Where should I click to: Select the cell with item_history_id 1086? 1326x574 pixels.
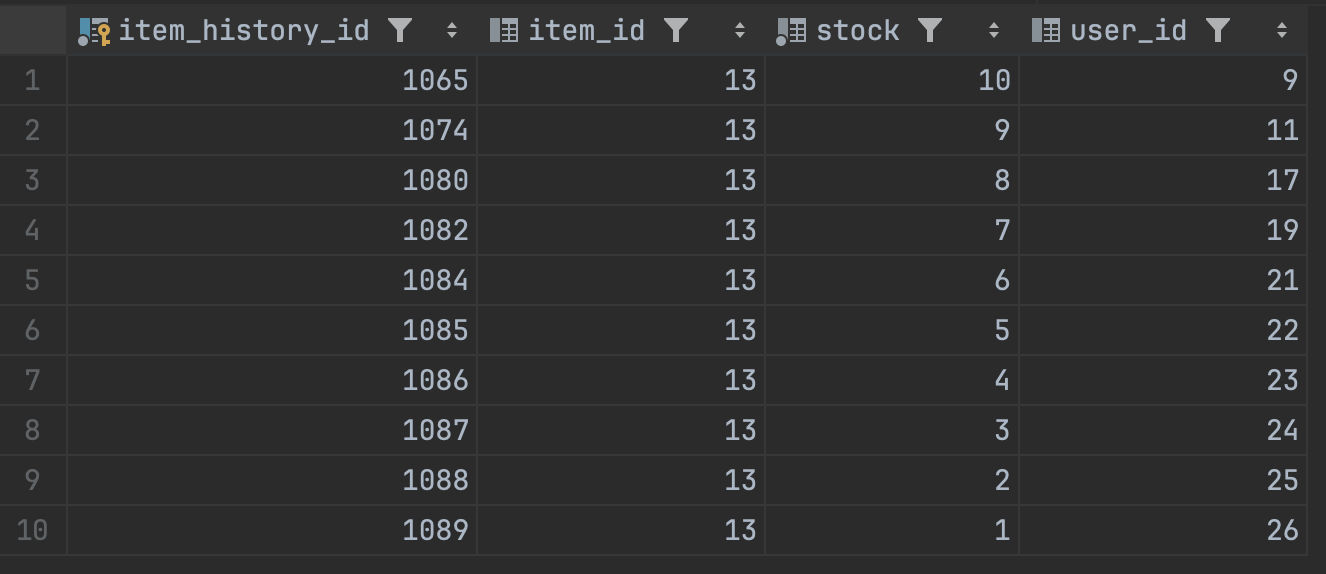(272, 380)
